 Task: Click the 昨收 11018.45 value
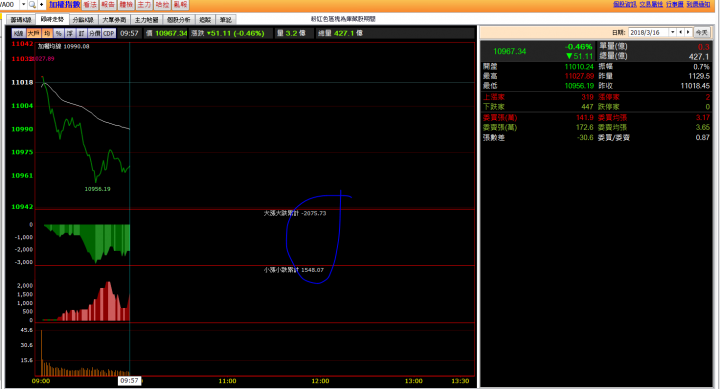(x=695, y=86)
